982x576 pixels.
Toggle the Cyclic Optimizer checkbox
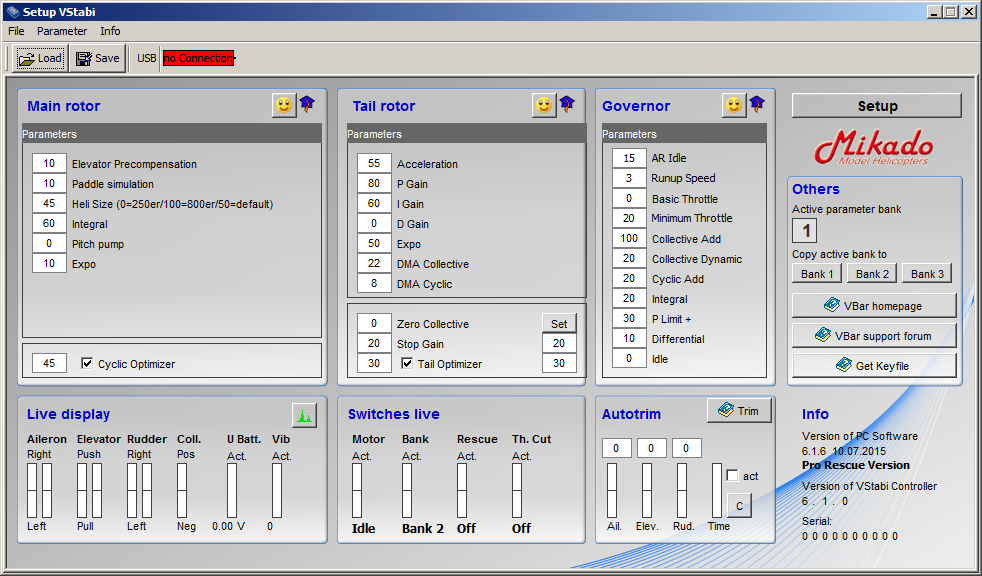(x=87, y=363)
